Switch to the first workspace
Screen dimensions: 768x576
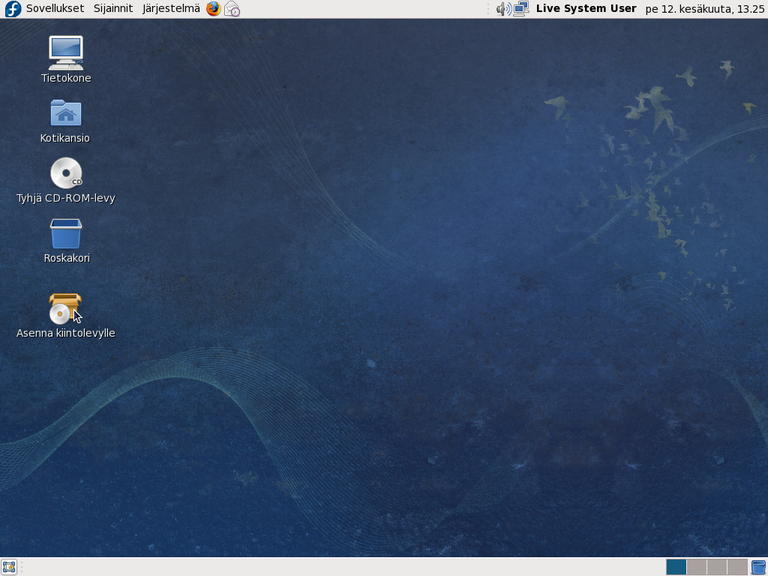tap(676, 567)
